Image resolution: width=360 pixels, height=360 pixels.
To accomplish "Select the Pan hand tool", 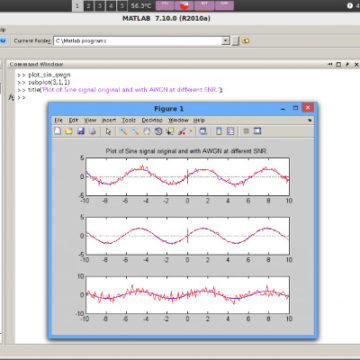I will [x=147, y=131].
